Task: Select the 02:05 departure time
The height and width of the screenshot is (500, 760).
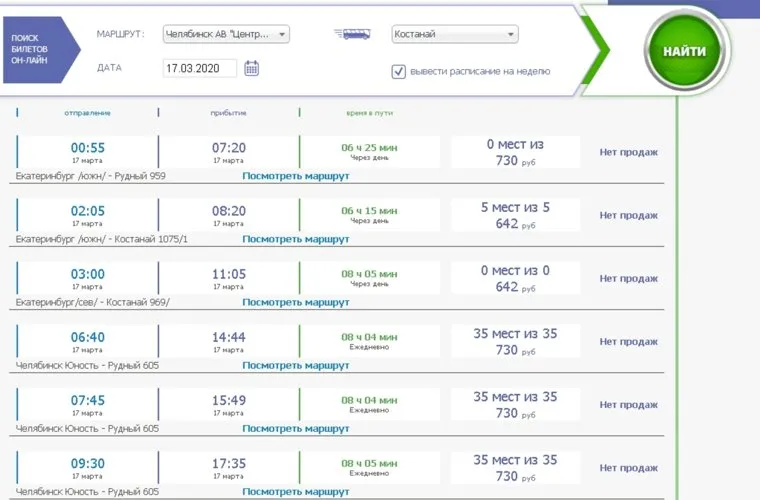Action: coord(87,211)
